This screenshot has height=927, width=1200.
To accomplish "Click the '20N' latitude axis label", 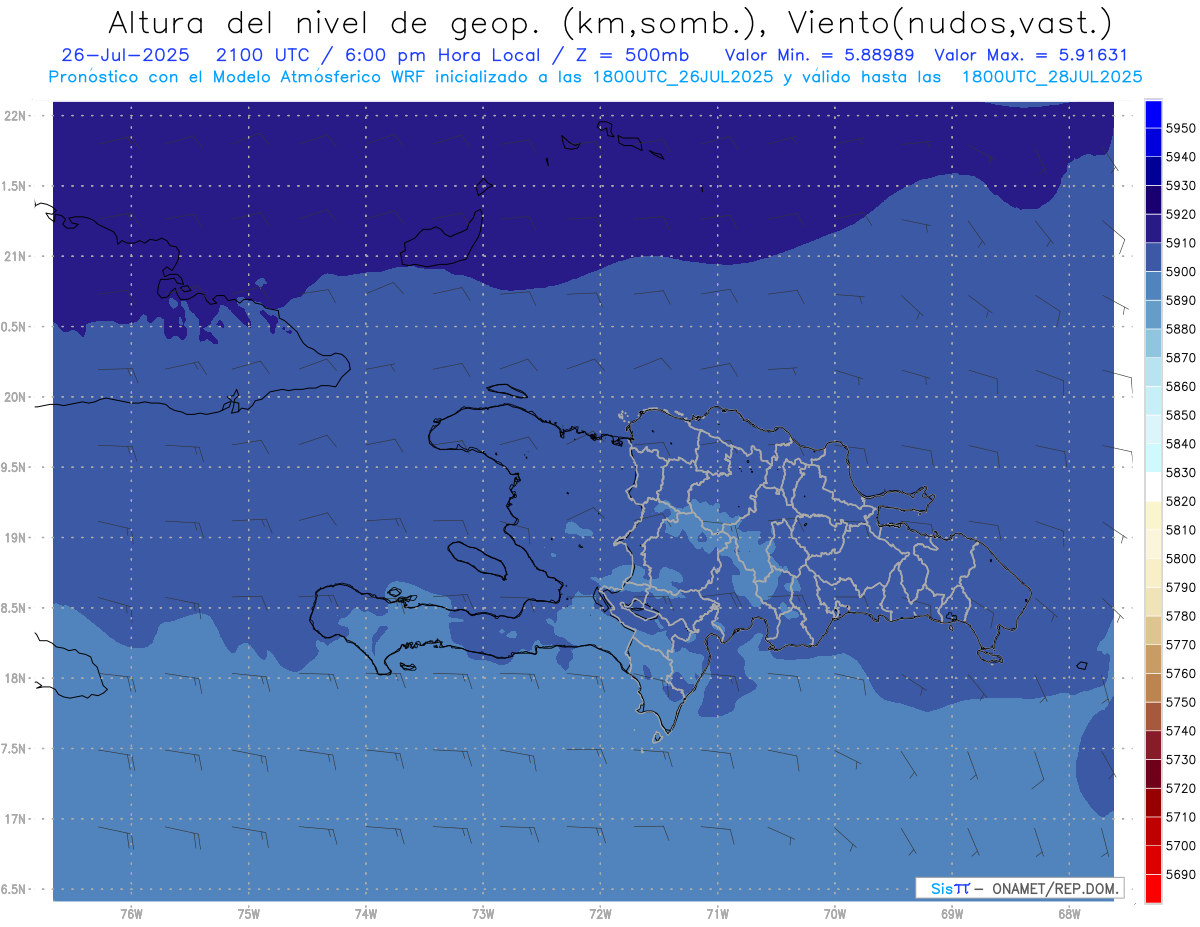I will click(x=17, y=398).
